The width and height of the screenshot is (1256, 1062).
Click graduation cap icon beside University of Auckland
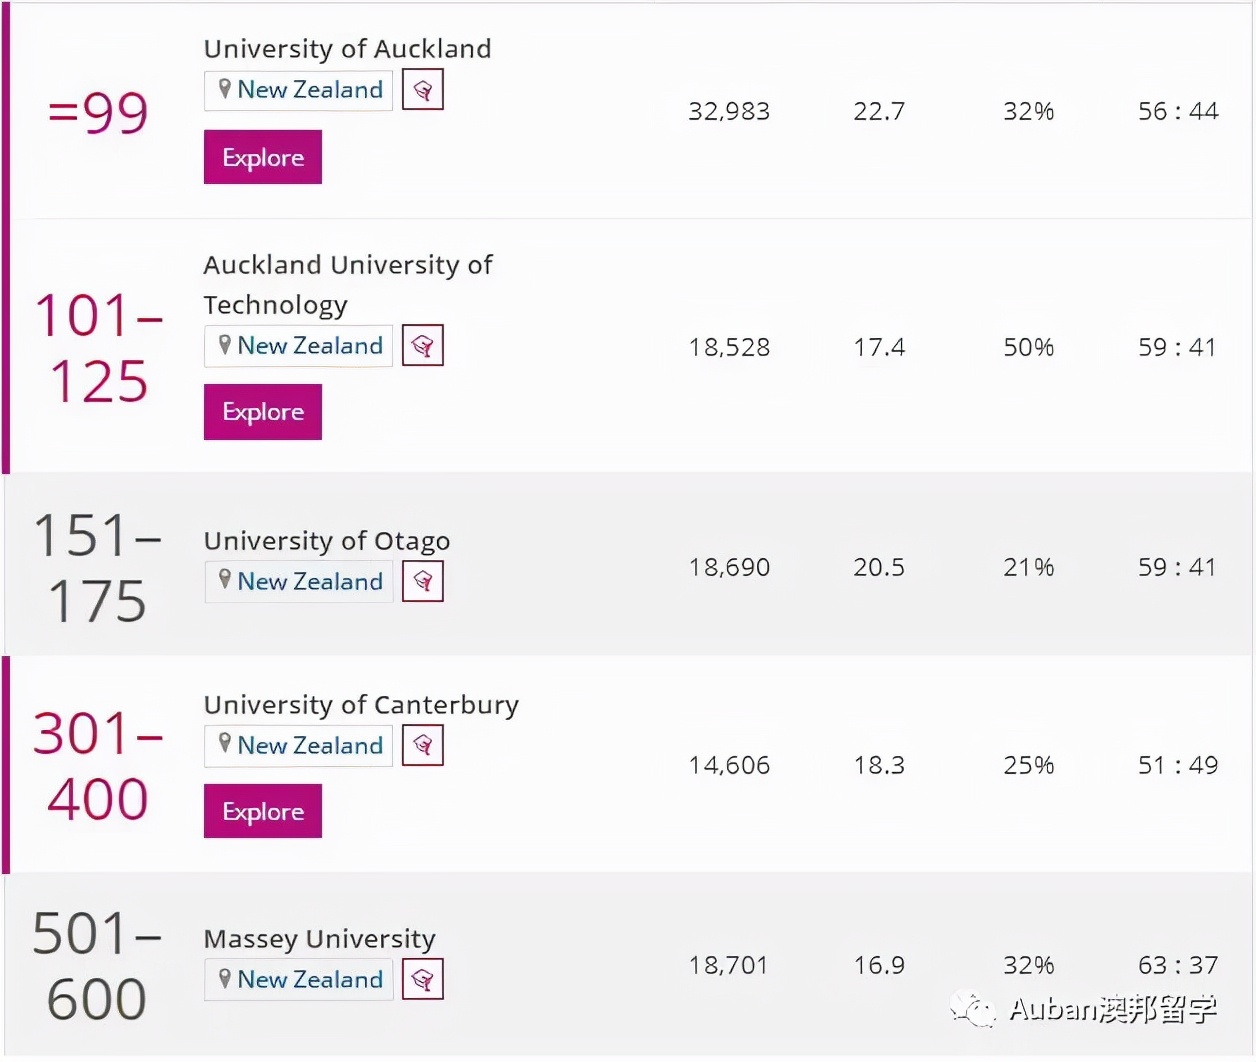click(423, 91)
